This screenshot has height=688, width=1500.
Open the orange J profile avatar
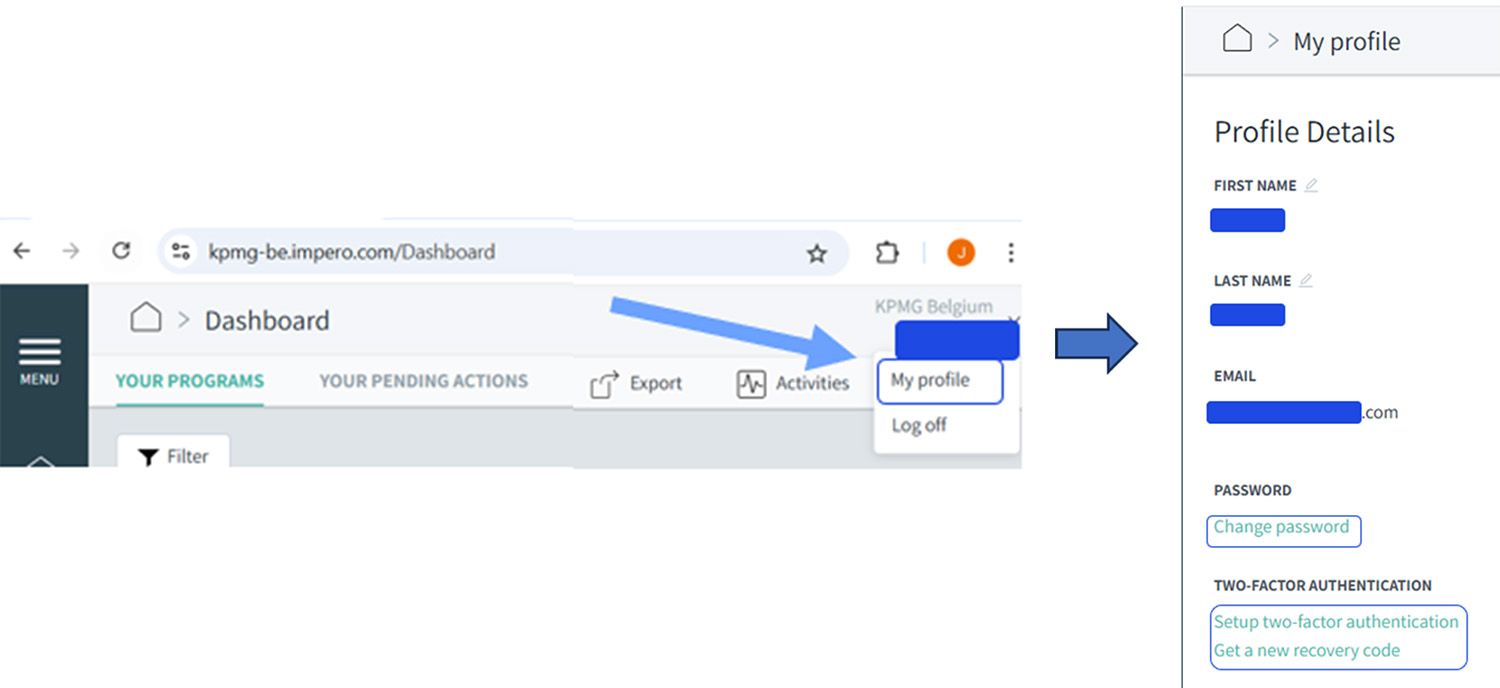(961, 253)
